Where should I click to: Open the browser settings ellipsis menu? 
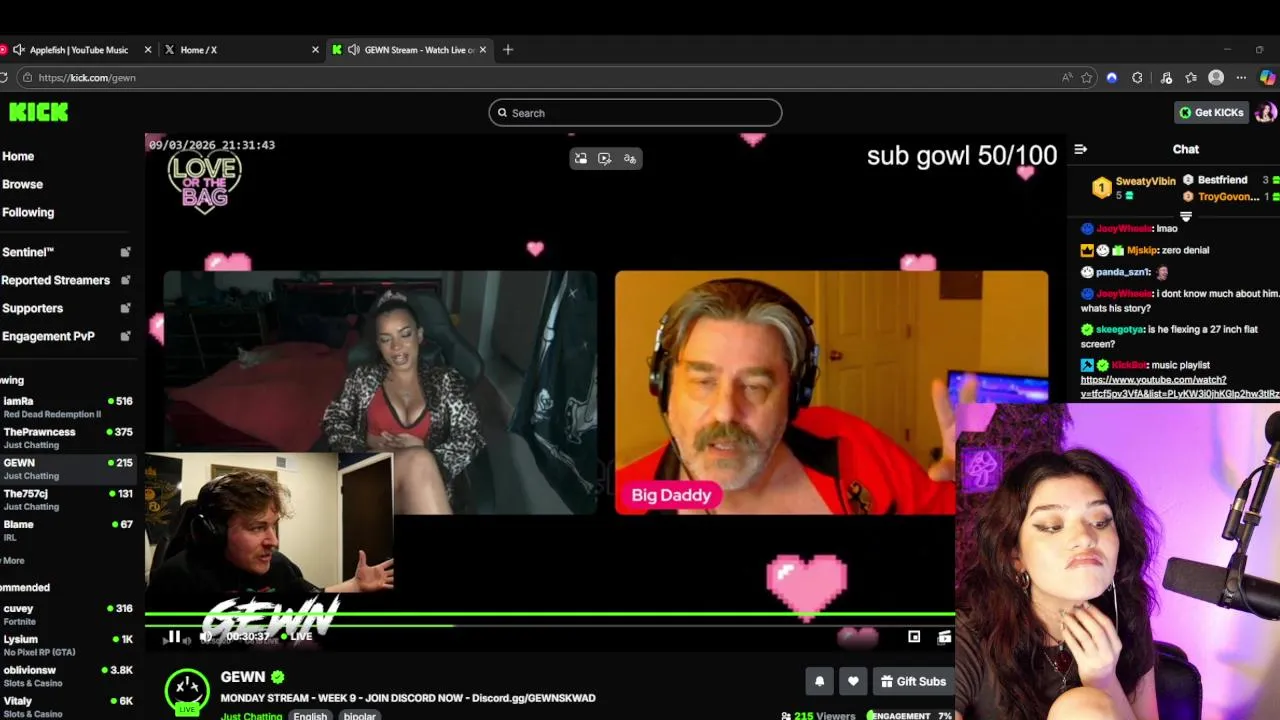click(x=1241, y=77)
